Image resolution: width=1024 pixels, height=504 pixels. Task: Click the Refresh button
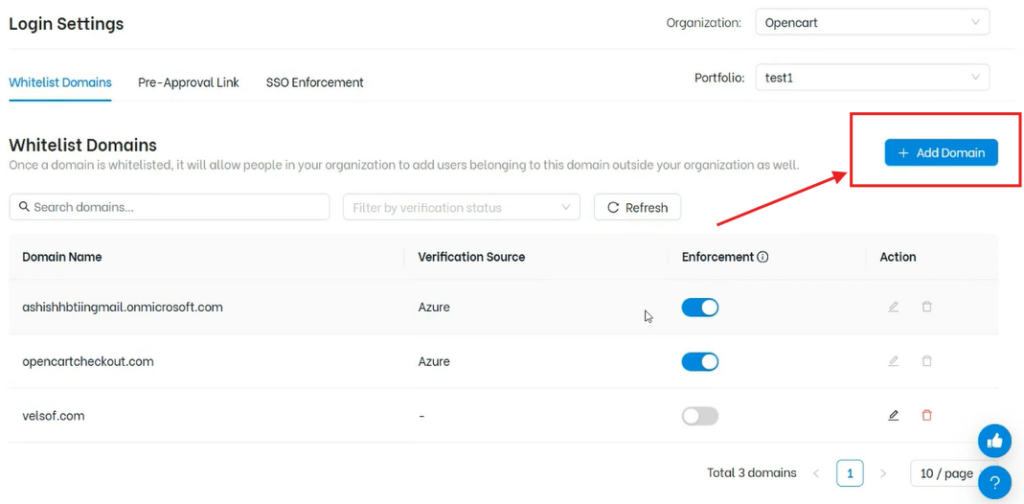[x=637, y=207]
